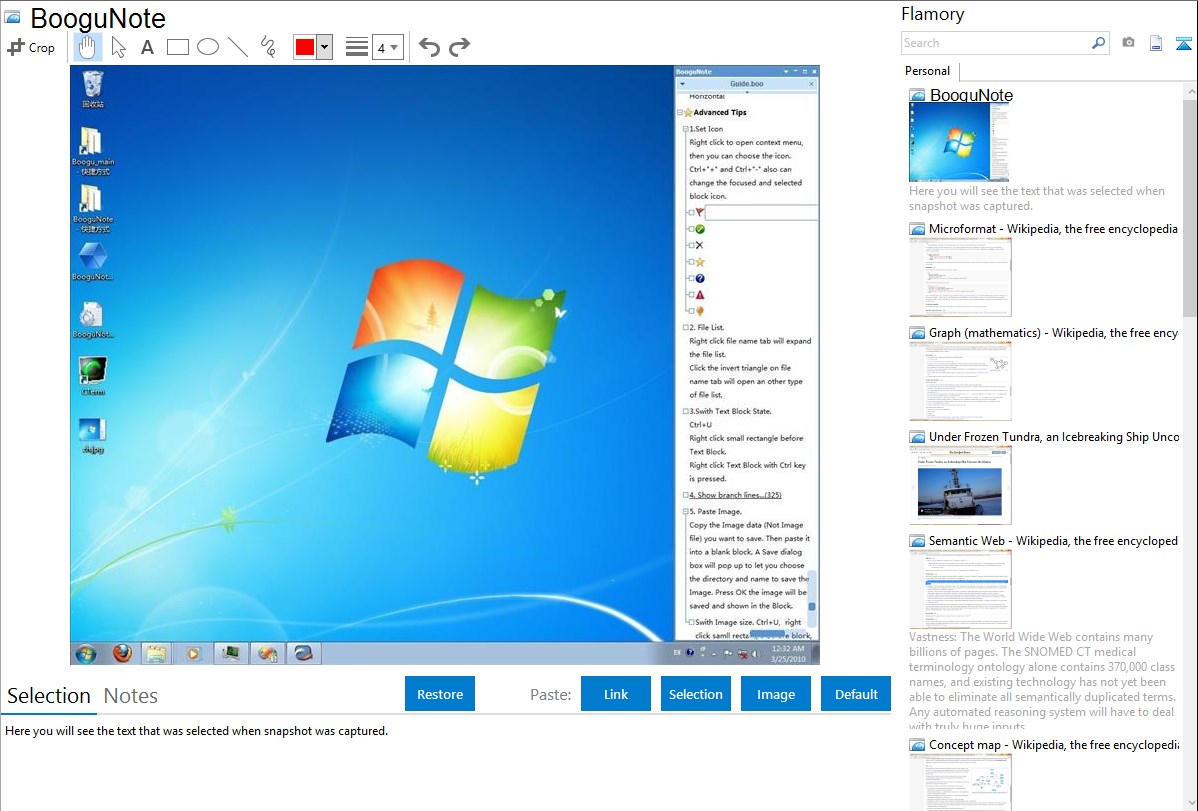Choose the arrow pointer tool
Viewport: 1198px width, 811px height.
coord(118,47)
